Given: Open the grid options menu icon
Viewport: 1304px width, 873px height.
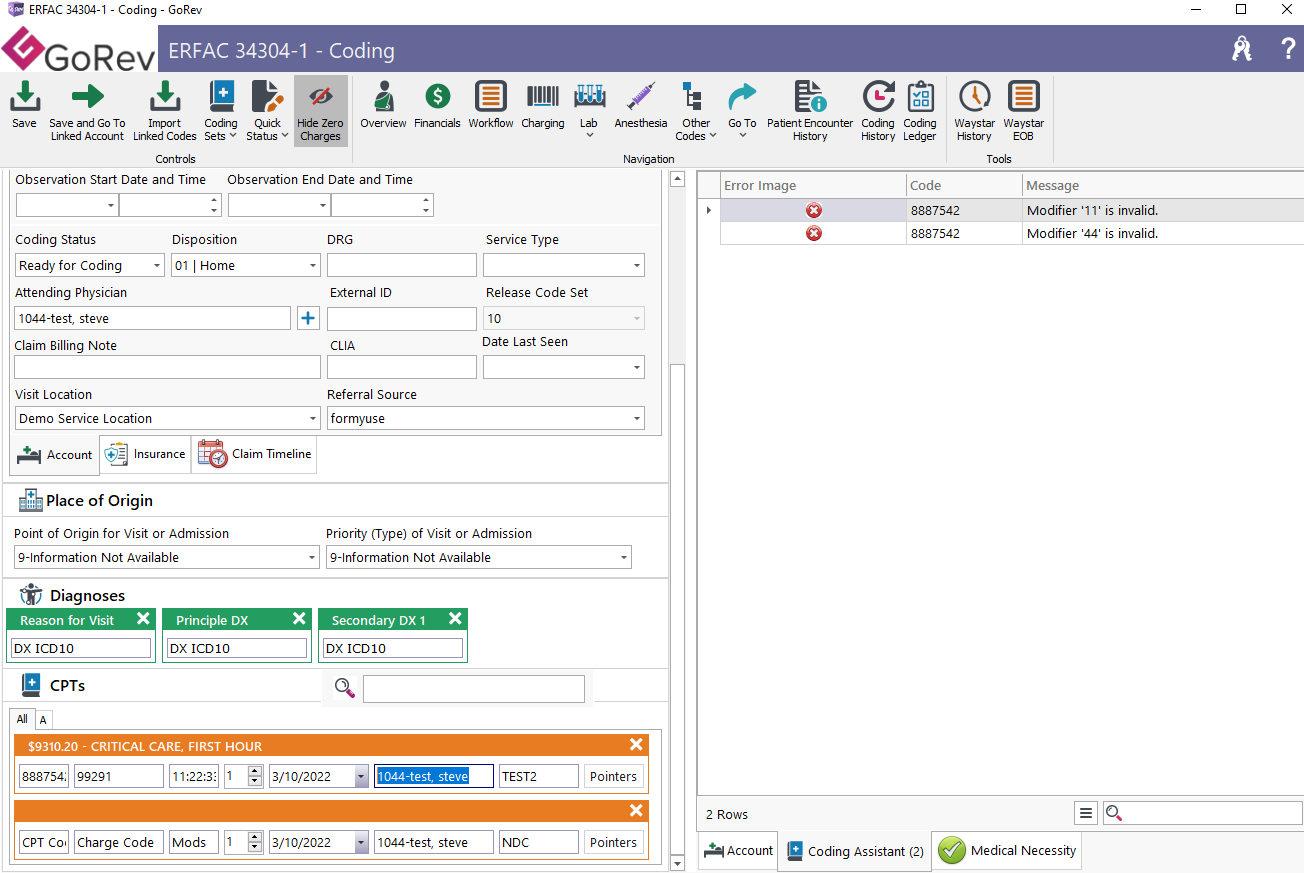Looking at the screenshot, I should click(x=1086, y=814).
